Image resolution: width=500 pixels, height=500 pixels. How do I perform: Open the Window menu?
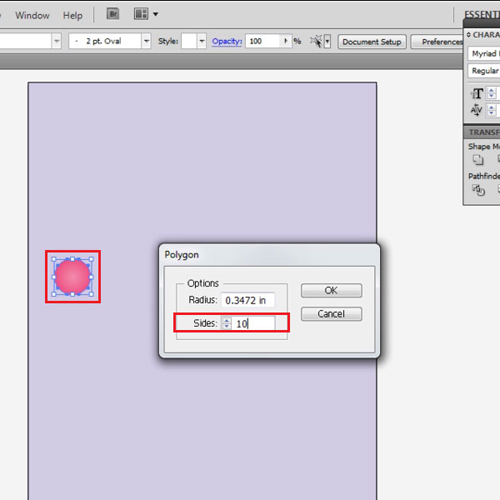point(32,15)
